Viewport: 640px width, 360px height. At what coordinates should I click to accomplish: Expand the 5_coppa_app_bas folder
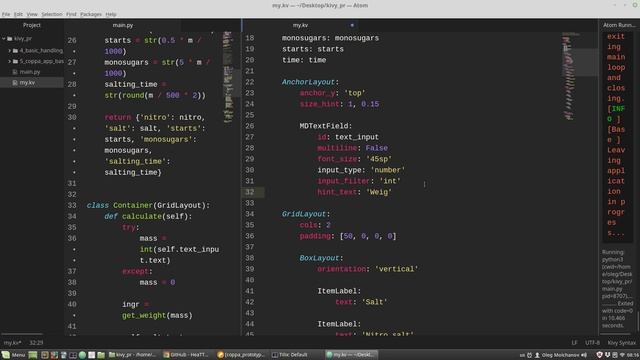tap(9, 61)
